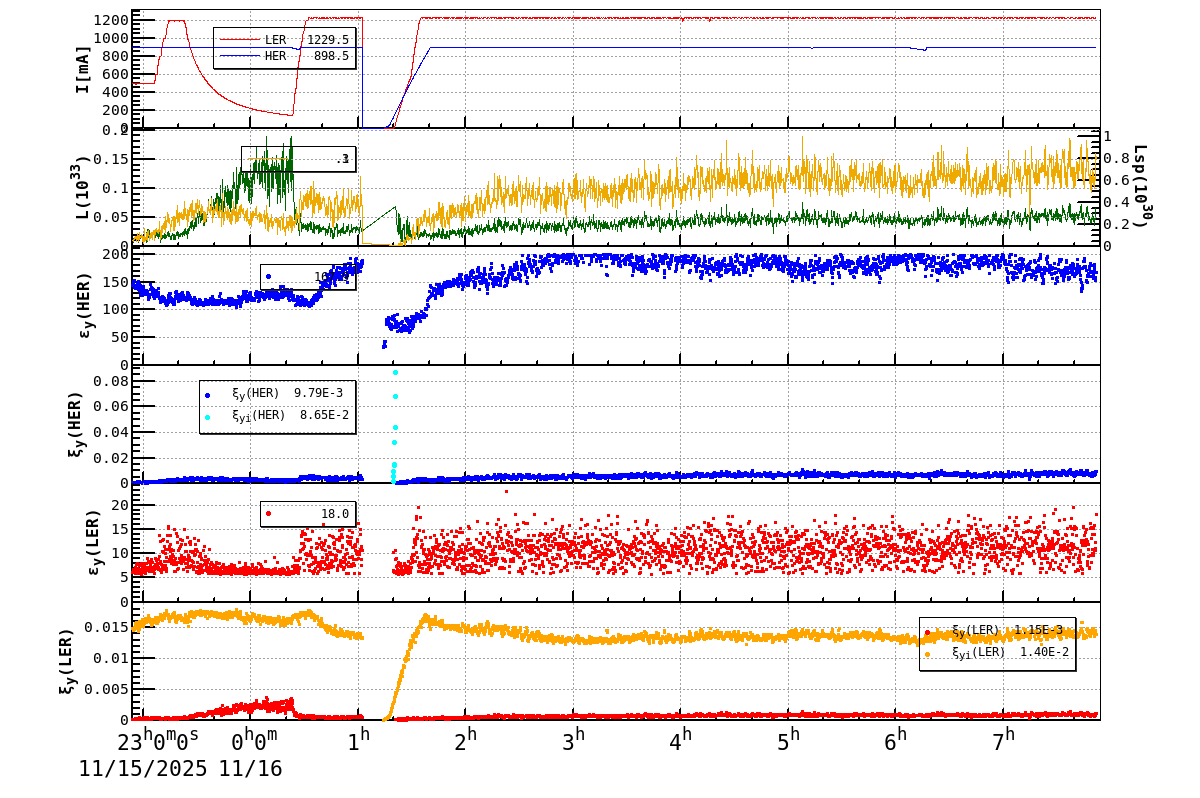Click the red ξy(LER) legend marker

pos(927,632)
